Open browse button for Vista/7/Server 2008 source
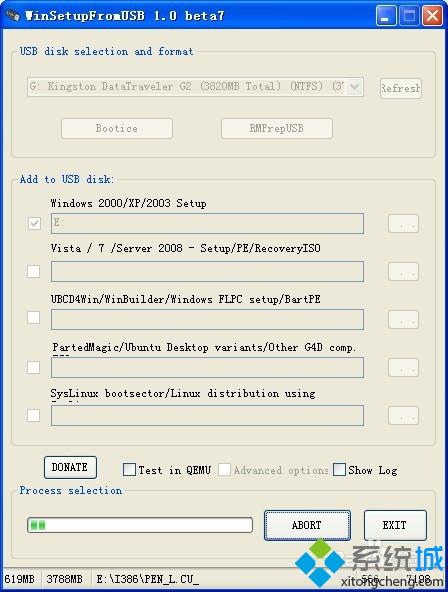This screenshot has height=592, width=448. pos(403,272)
